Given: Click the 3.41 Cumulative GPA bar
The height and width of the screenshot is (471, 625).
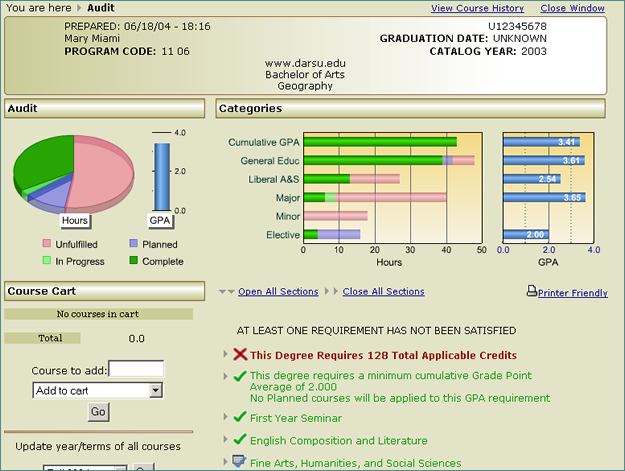Looking at the screenshot, I should coord(542,142).
